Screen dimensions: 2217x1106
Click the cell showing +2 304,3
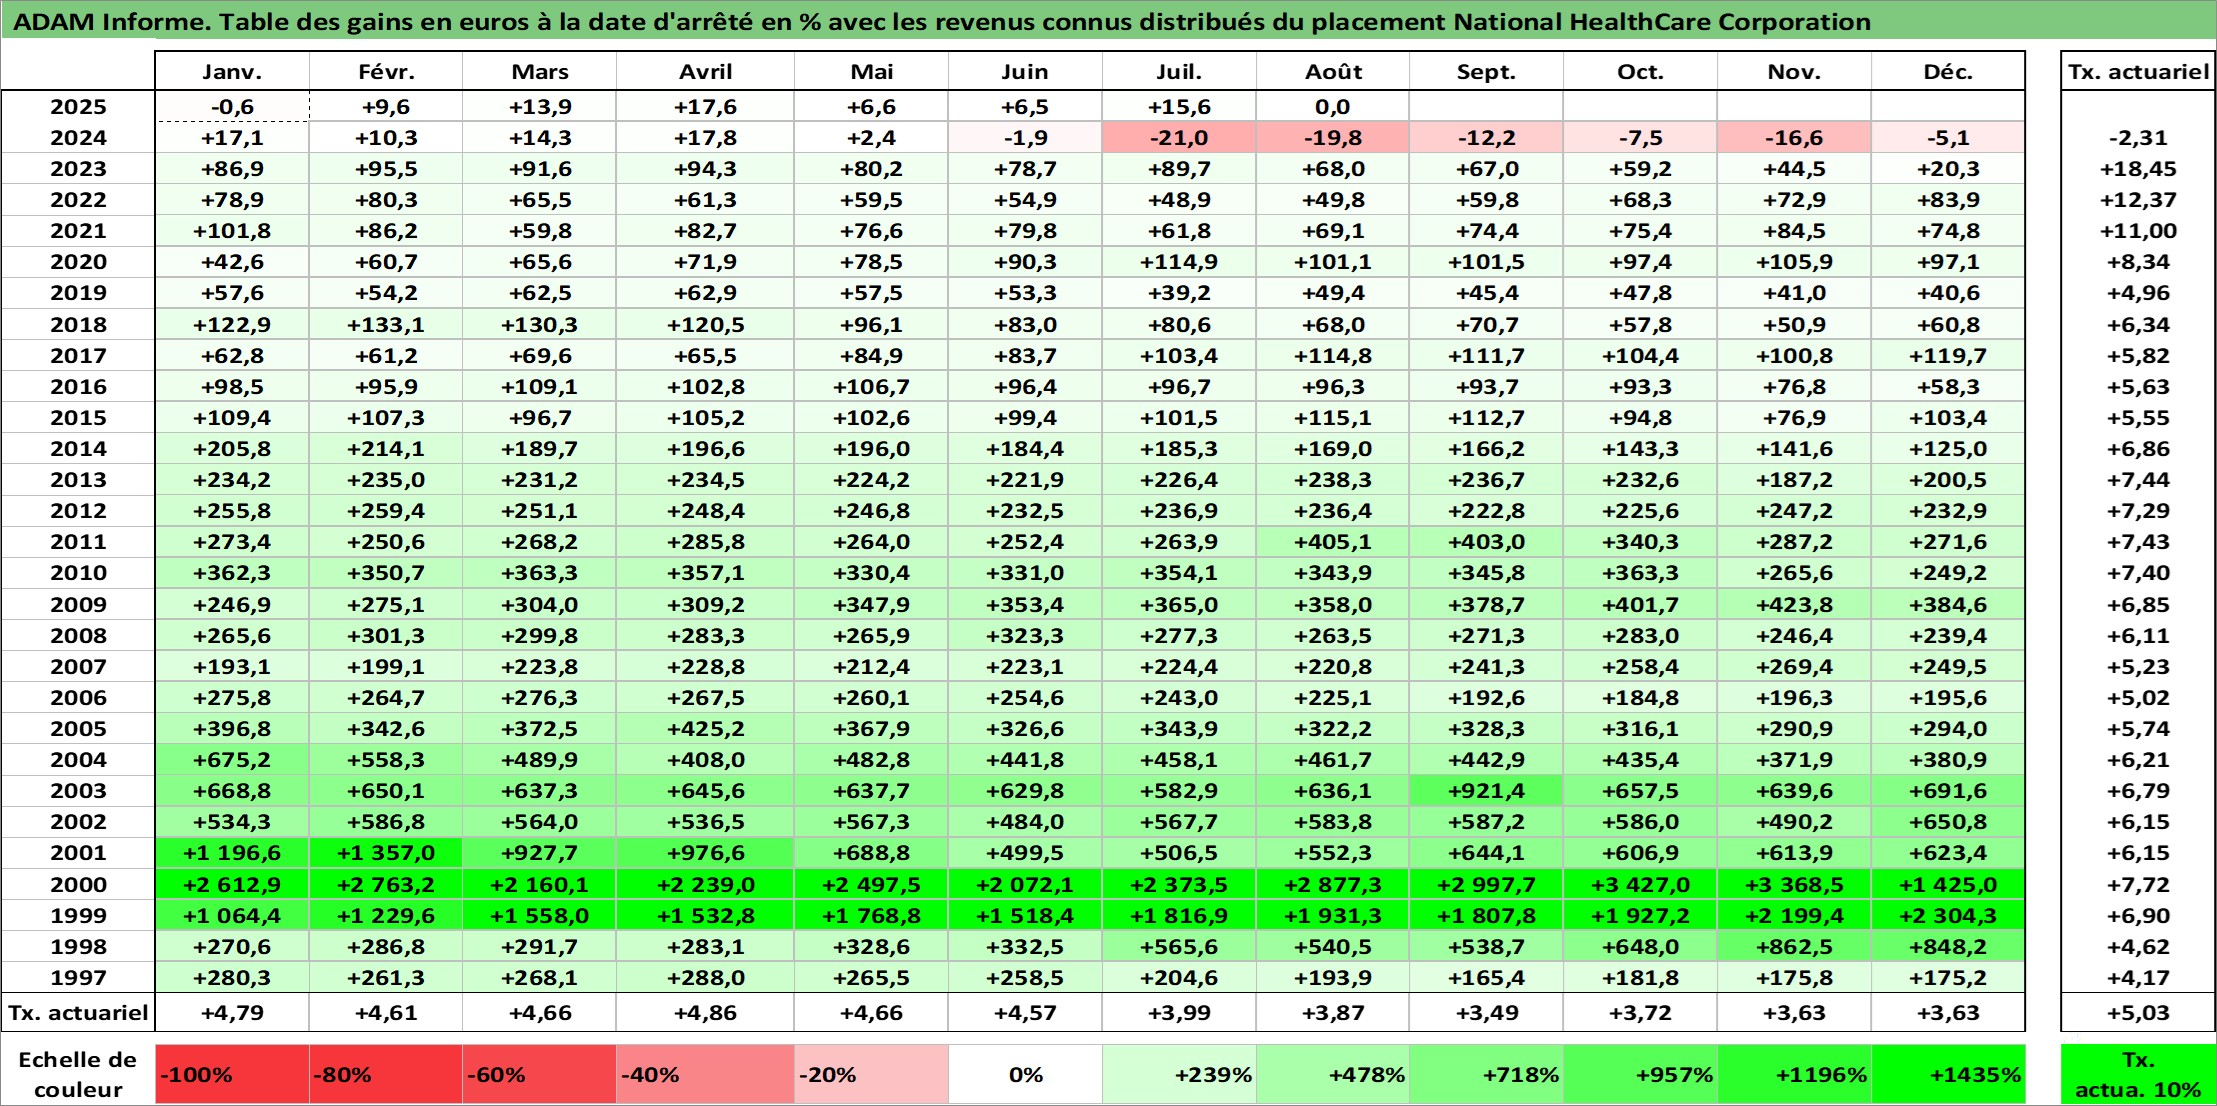[1948, 916]
